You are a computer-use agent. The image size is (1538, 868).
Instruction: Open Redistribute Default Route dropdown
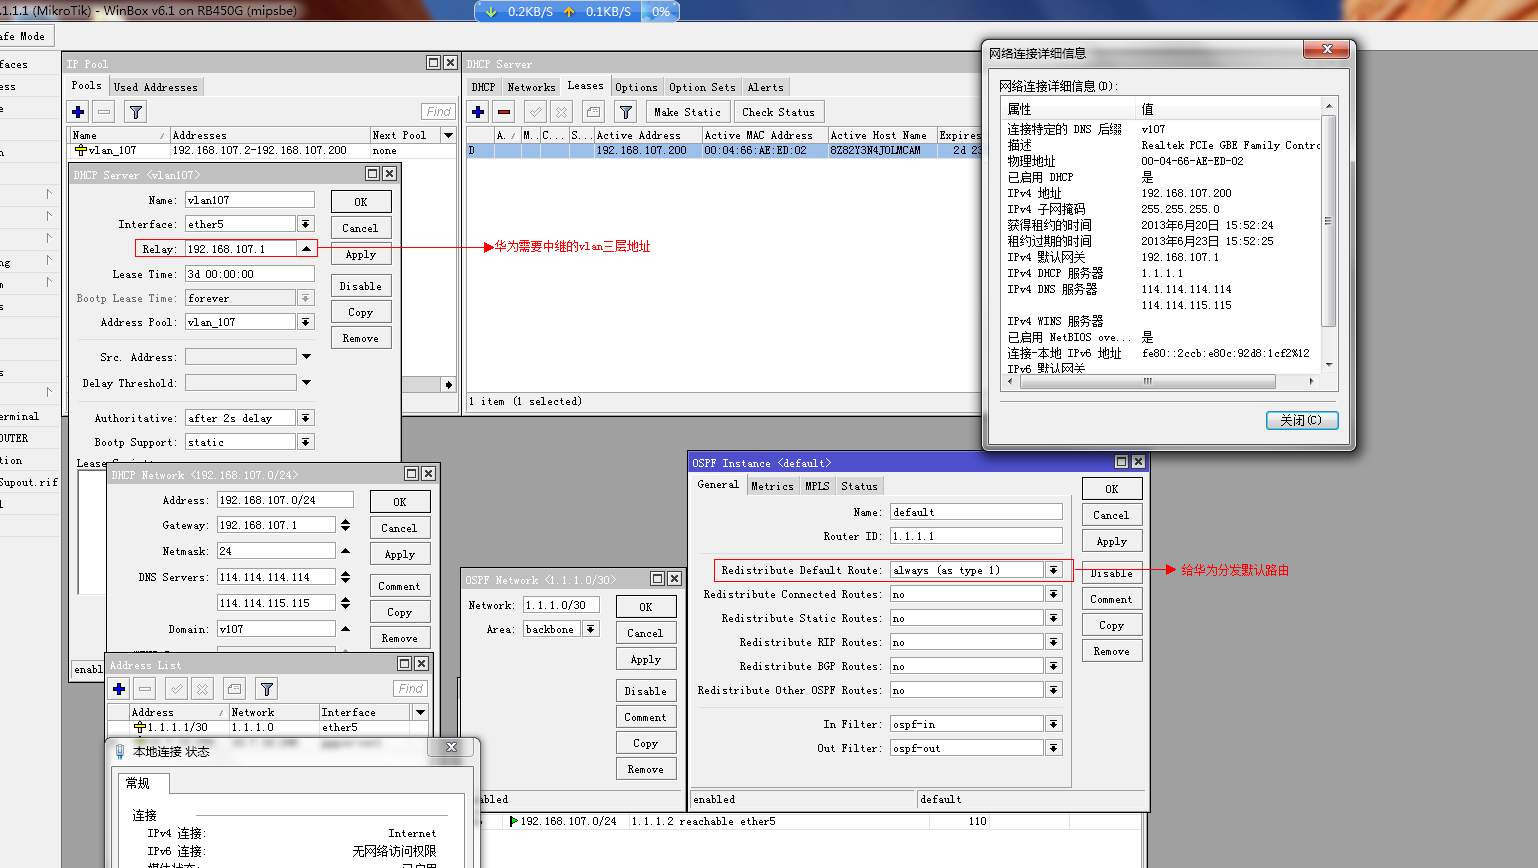pos(1053,570)
